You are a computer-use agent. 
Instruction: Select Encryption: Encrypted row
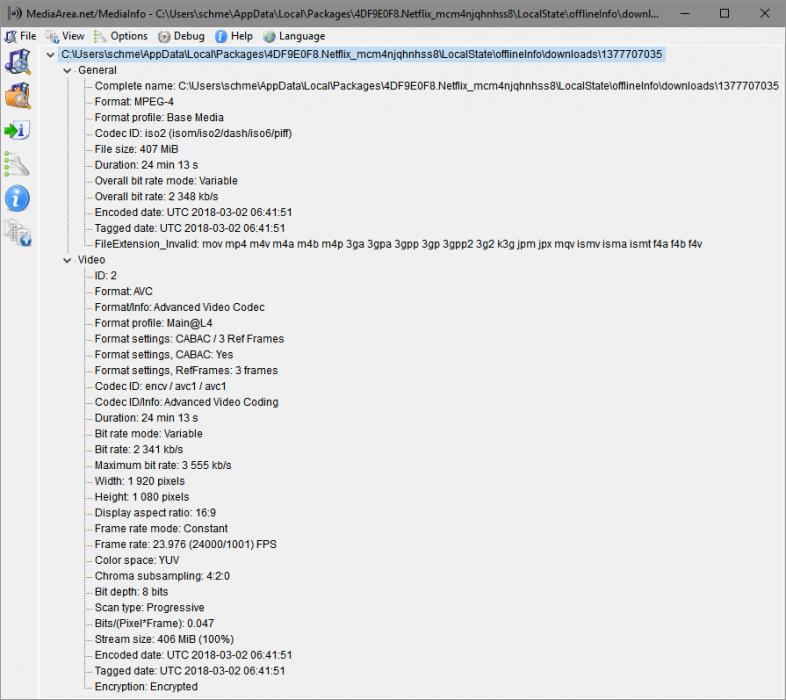point(146,686)
